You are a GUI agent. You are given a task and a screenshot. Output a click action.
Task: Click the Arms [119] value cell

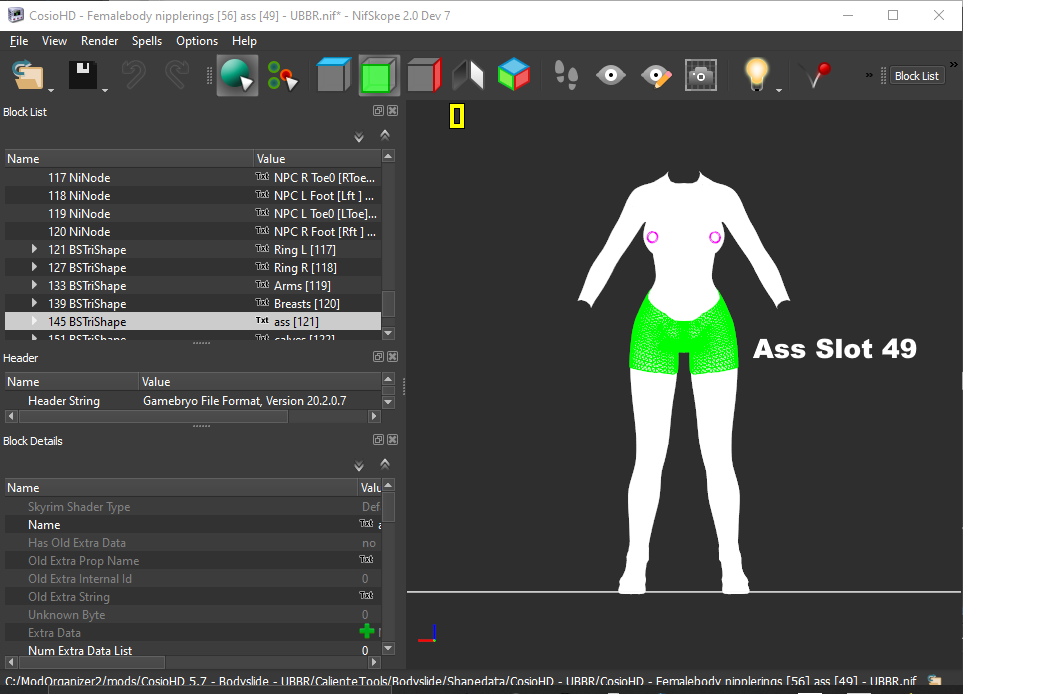point(317,286)
